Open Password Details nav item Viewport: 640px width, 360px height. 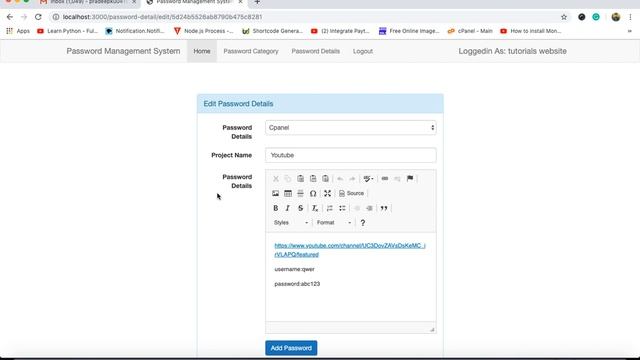pyautogui.click(x=316, y=51)
